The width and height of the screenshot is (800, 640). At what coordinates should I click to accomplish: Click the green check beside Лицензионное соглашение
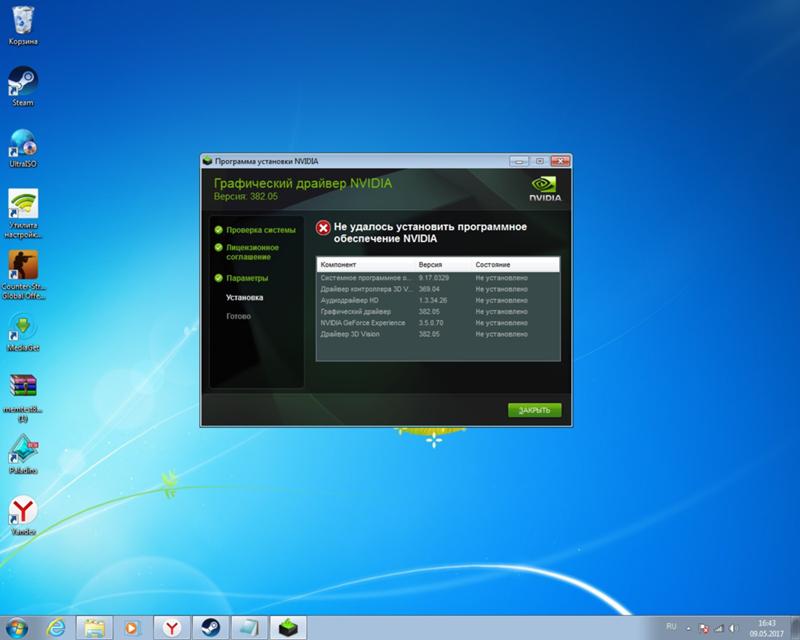(218, 248)
